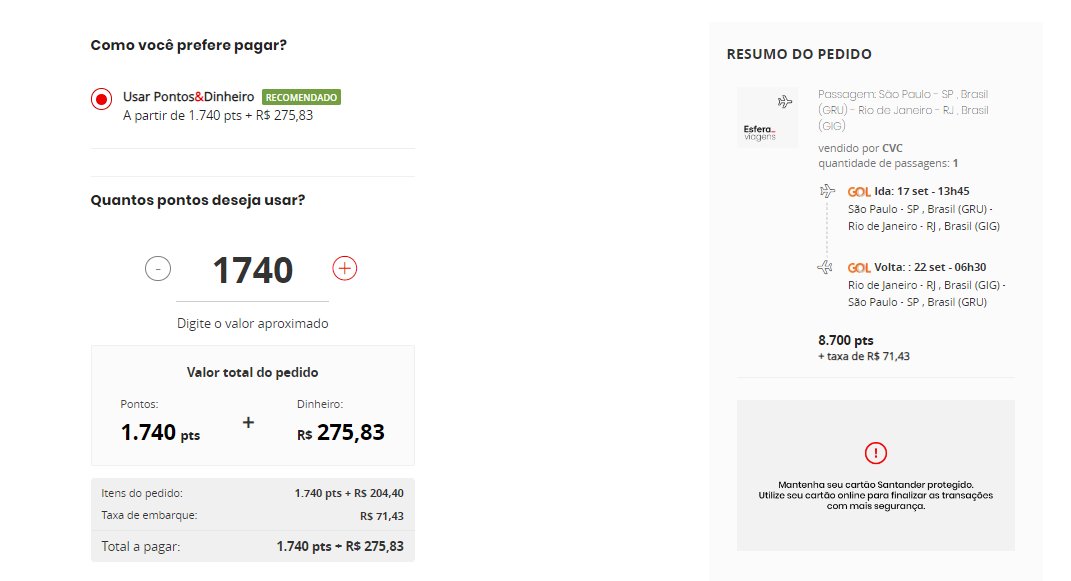Click the 8.700 pts price text
The width and height of the screenshot is (1071, 581).
coord(846,340)
